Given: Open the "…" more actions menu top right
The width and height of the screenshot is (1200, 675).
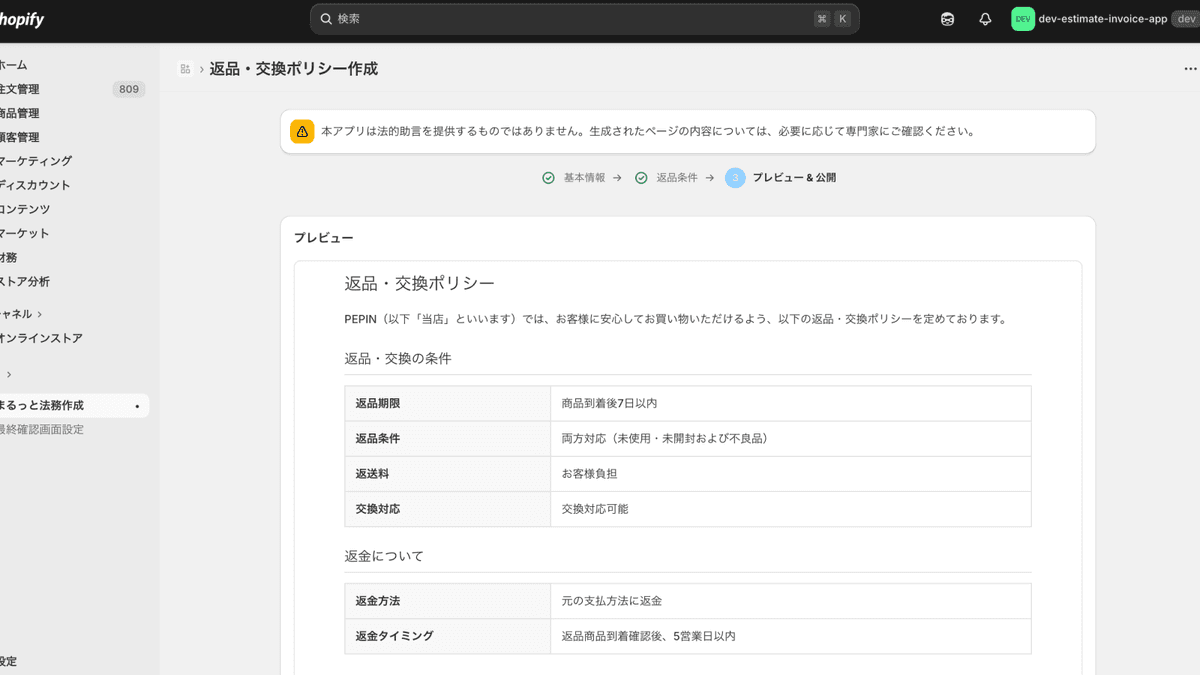Looking at the screenshot, I should pos(1189,68).
